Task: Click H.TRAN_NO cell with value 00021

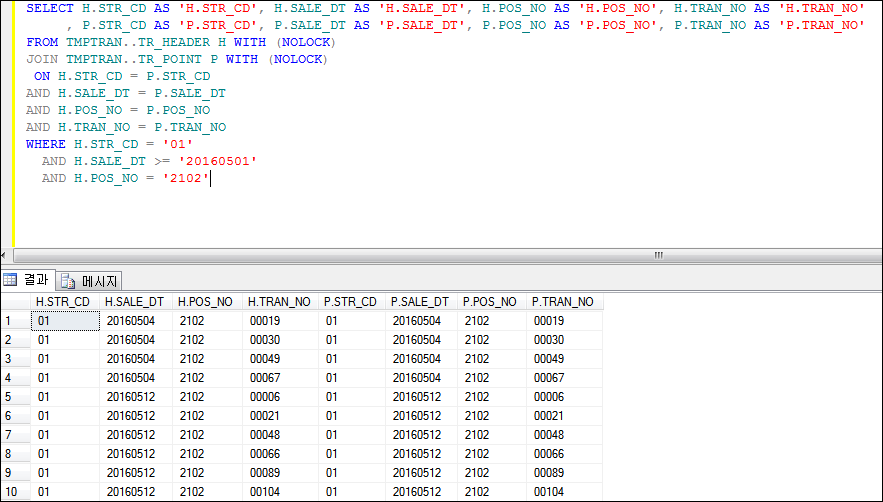Action: [x=280, y=416]
